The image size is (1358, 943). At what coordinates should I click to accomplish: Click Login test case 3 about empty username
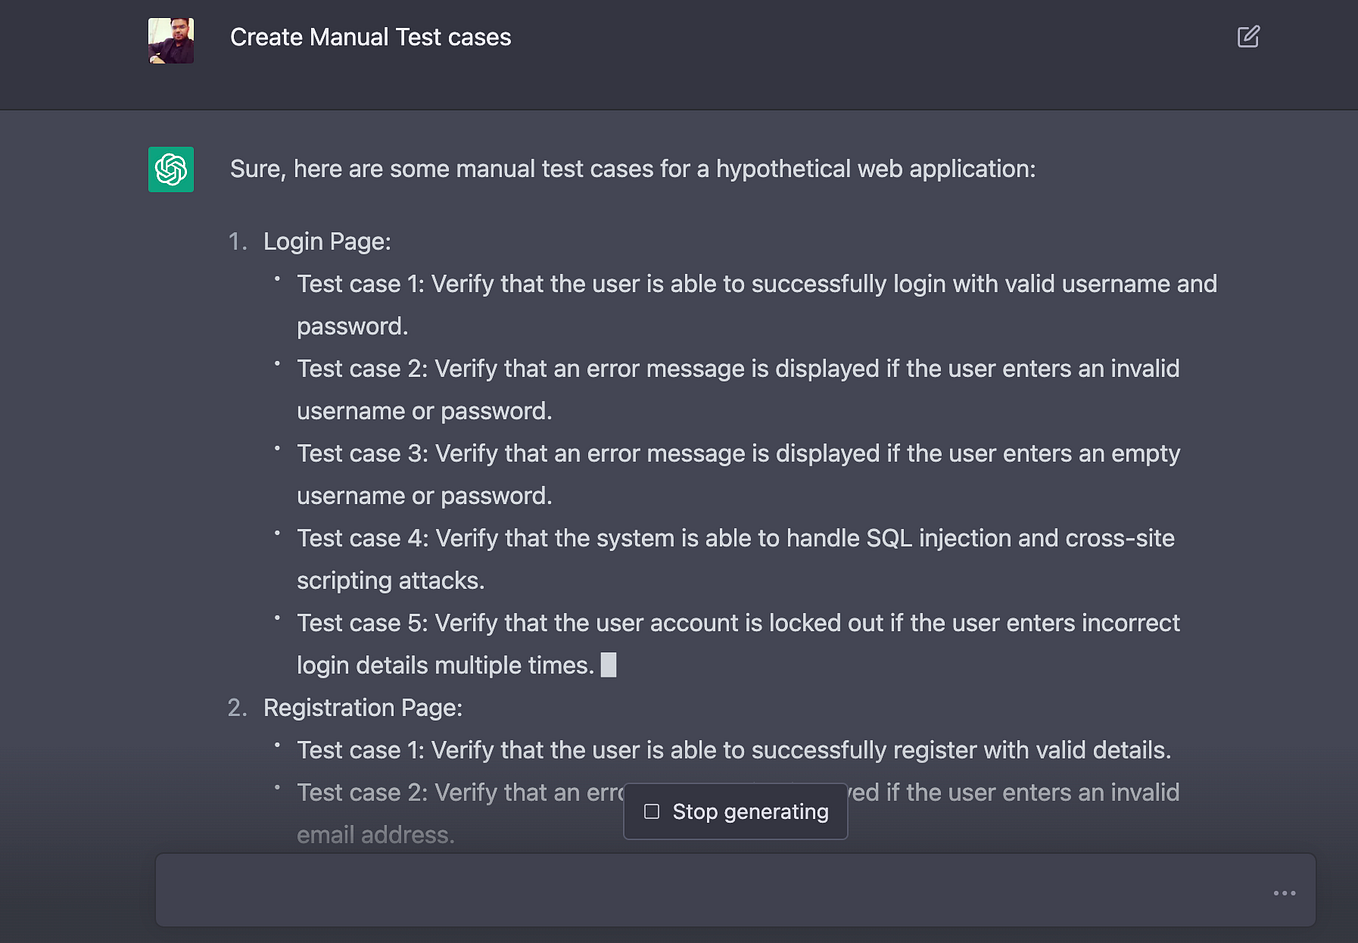(738, 454)
